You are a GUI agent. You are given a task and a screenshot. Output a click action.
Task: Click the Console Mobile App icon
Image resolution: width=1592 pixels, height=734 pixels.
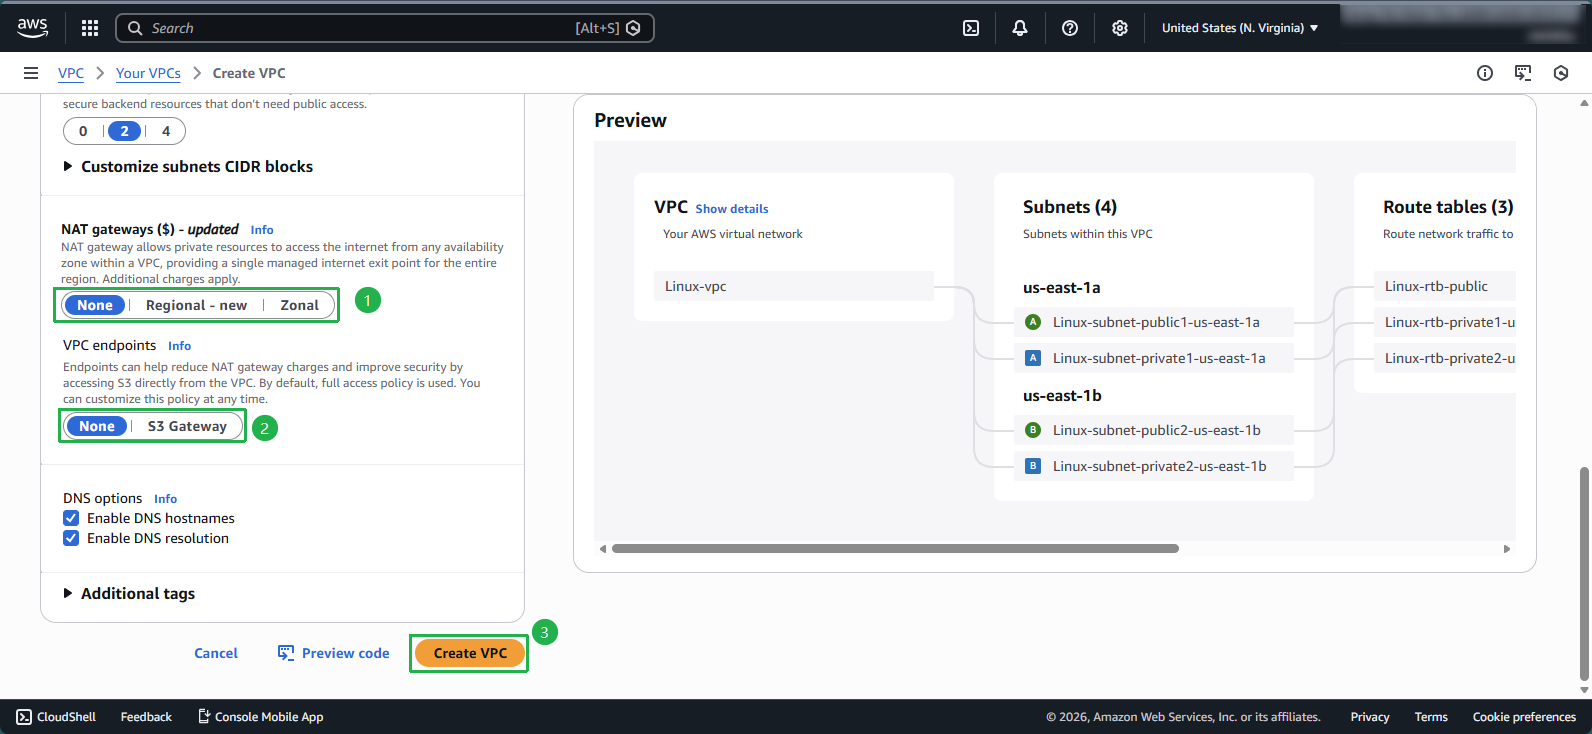[204, 716]
